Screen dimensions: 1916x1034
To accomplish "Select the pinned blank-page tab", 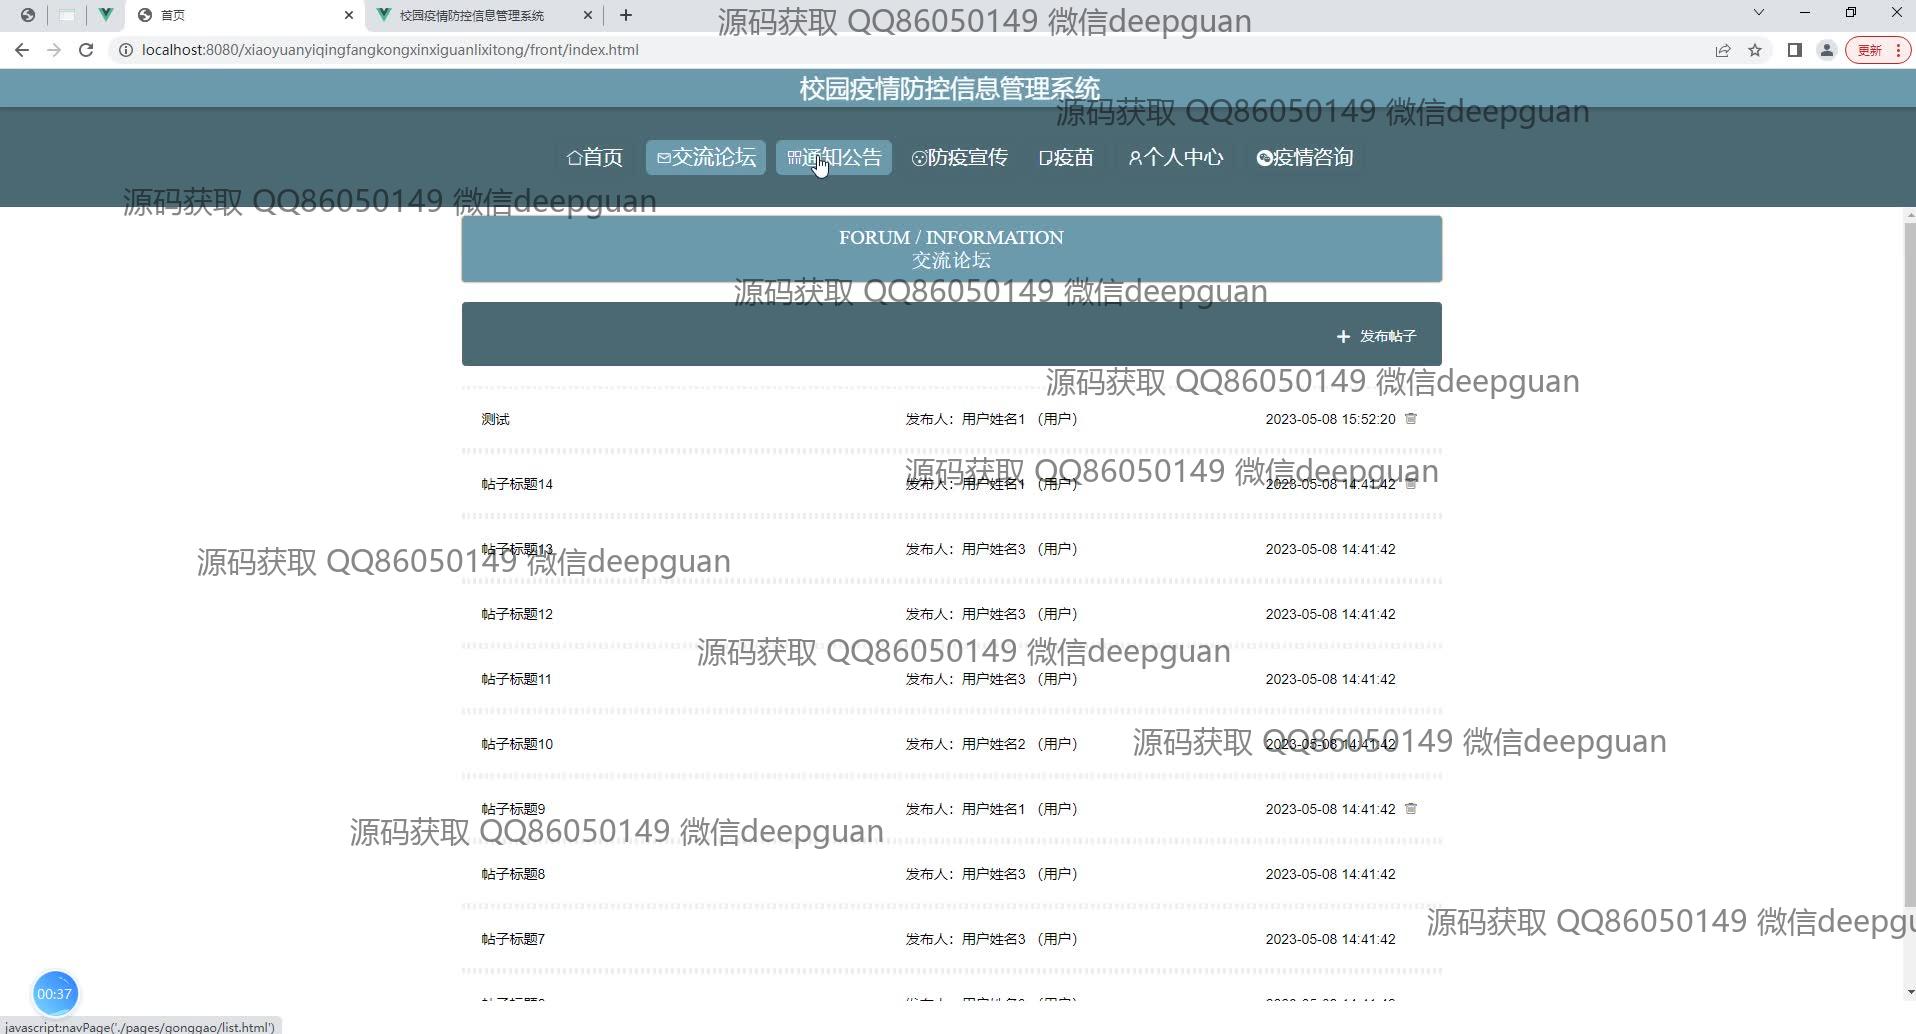I will 66,15.
